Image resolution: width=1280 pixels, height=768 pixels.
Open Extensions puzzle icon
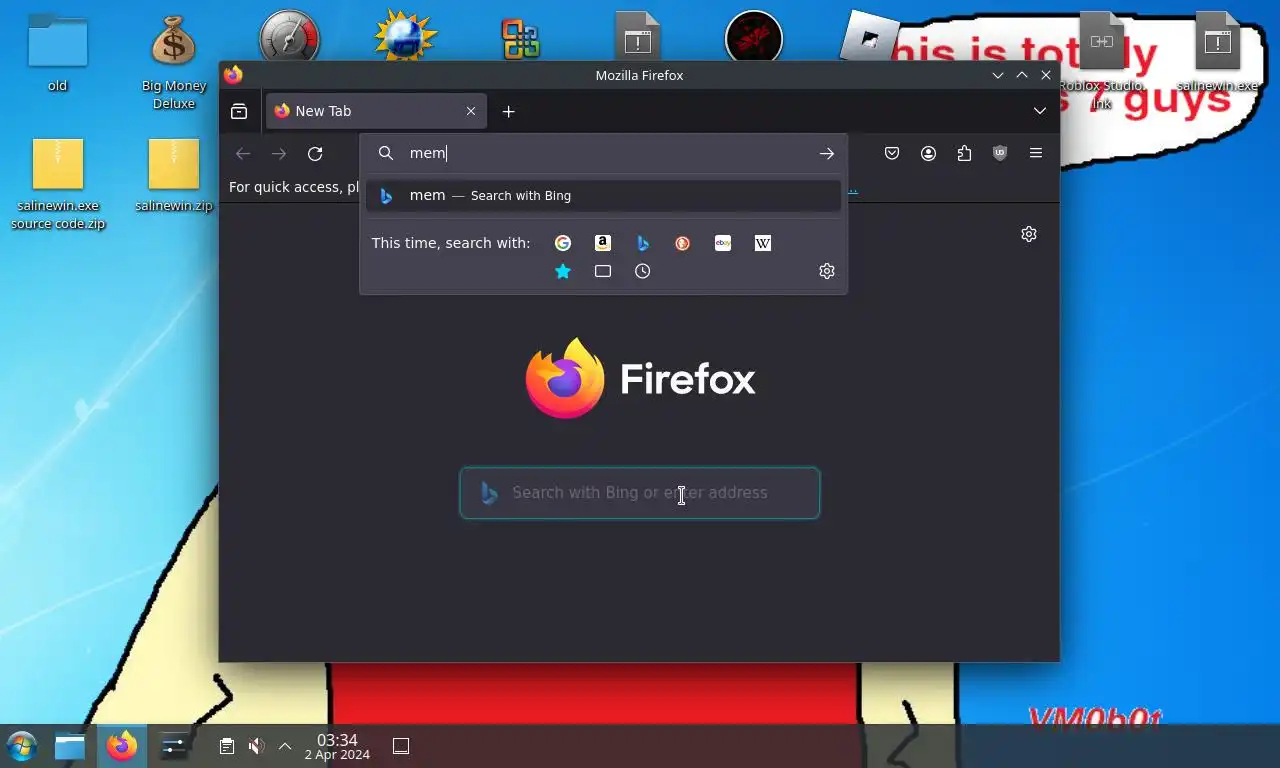point(964,153)
